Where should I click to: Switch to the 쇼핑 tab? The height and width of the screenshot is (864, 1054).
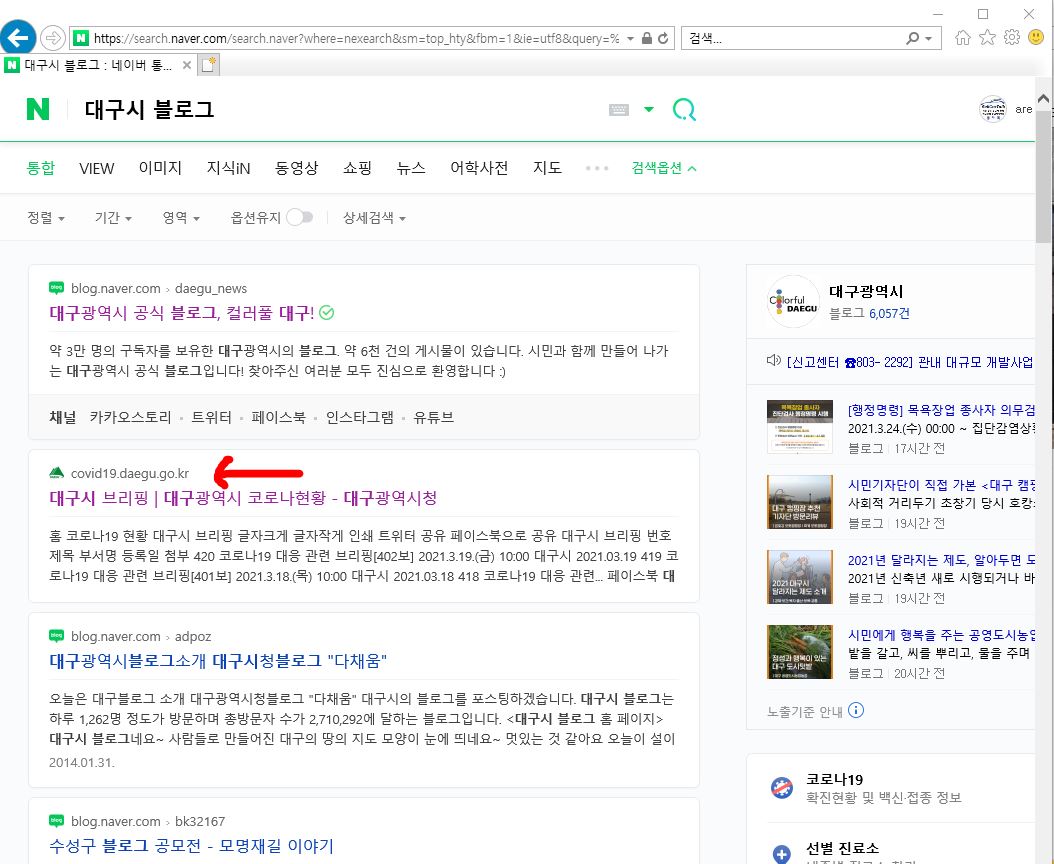[357, 167]
